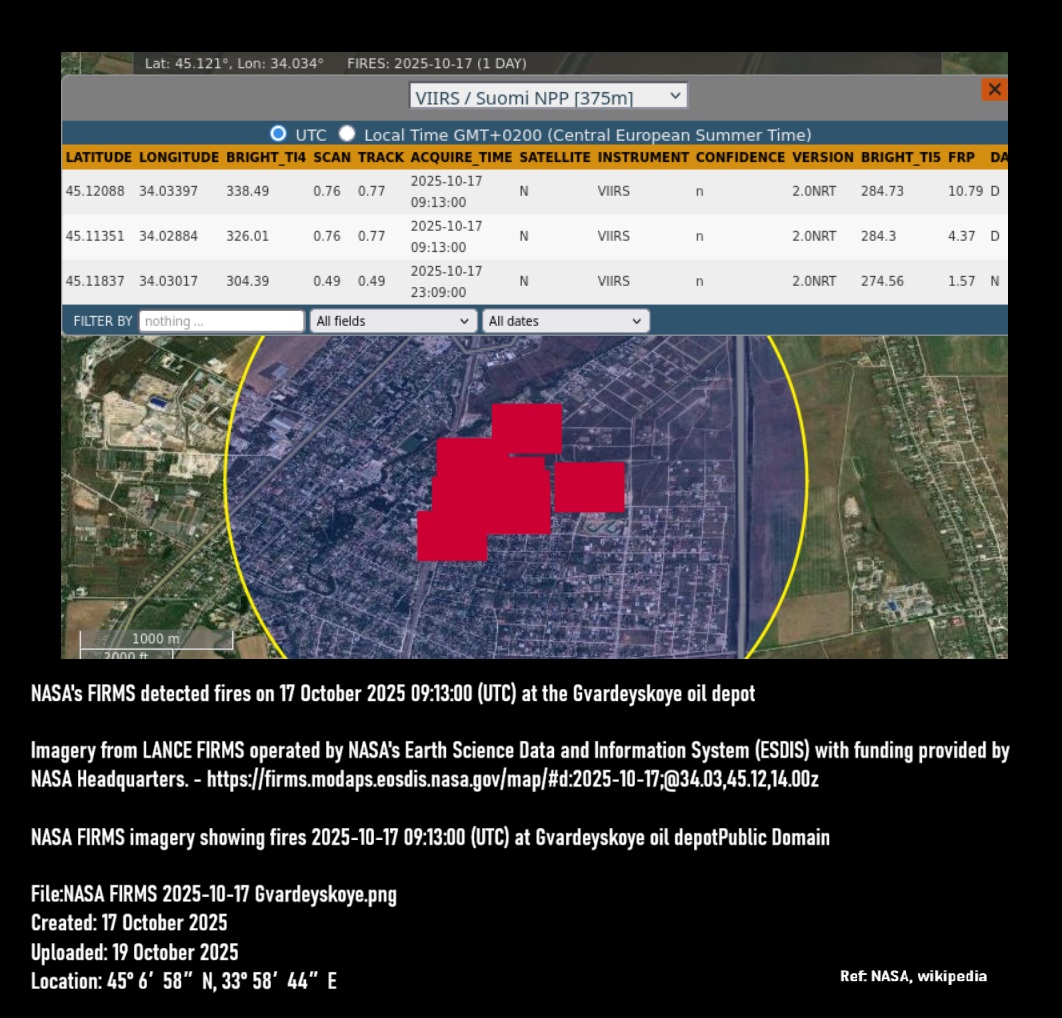Sort by CONFIDENCE column header
The height and width of the screenshot is (1018, 1062).
pyautogui.click(x=740, y=158)
